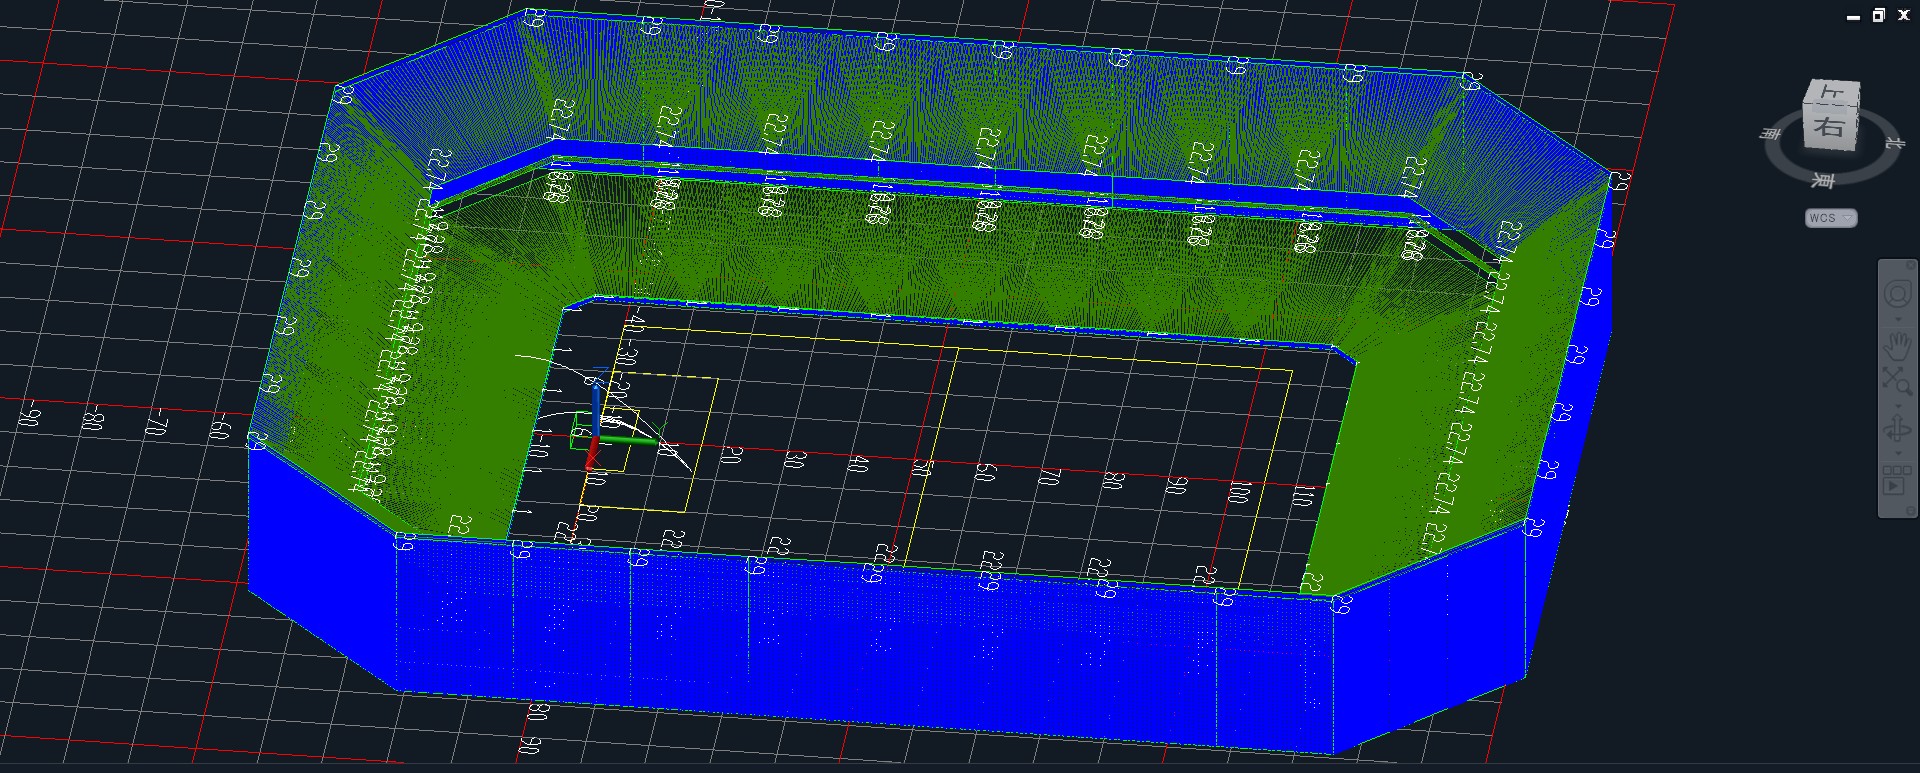Expand the SteeringWheels options arrow

(1897, 317)
